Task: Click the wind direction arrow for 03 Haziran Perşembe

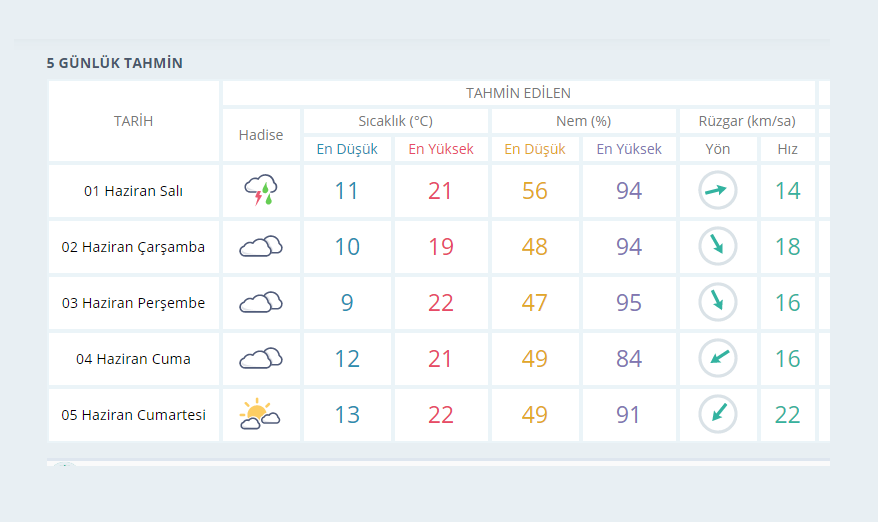Action: pos(717,302)
